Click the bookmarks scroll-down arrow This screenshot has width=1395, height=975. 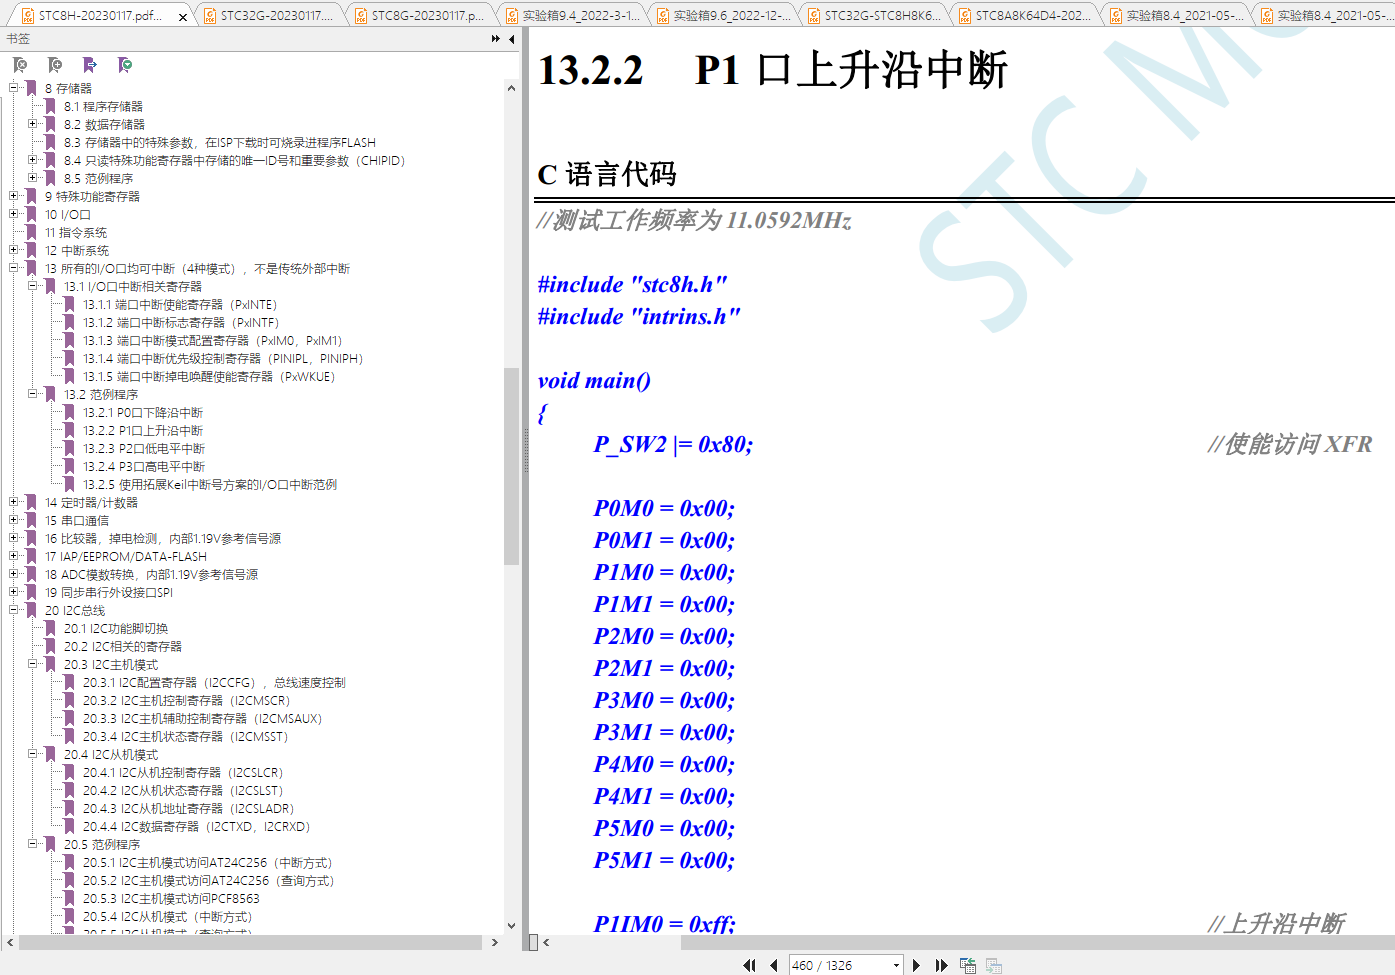(511, 926)
